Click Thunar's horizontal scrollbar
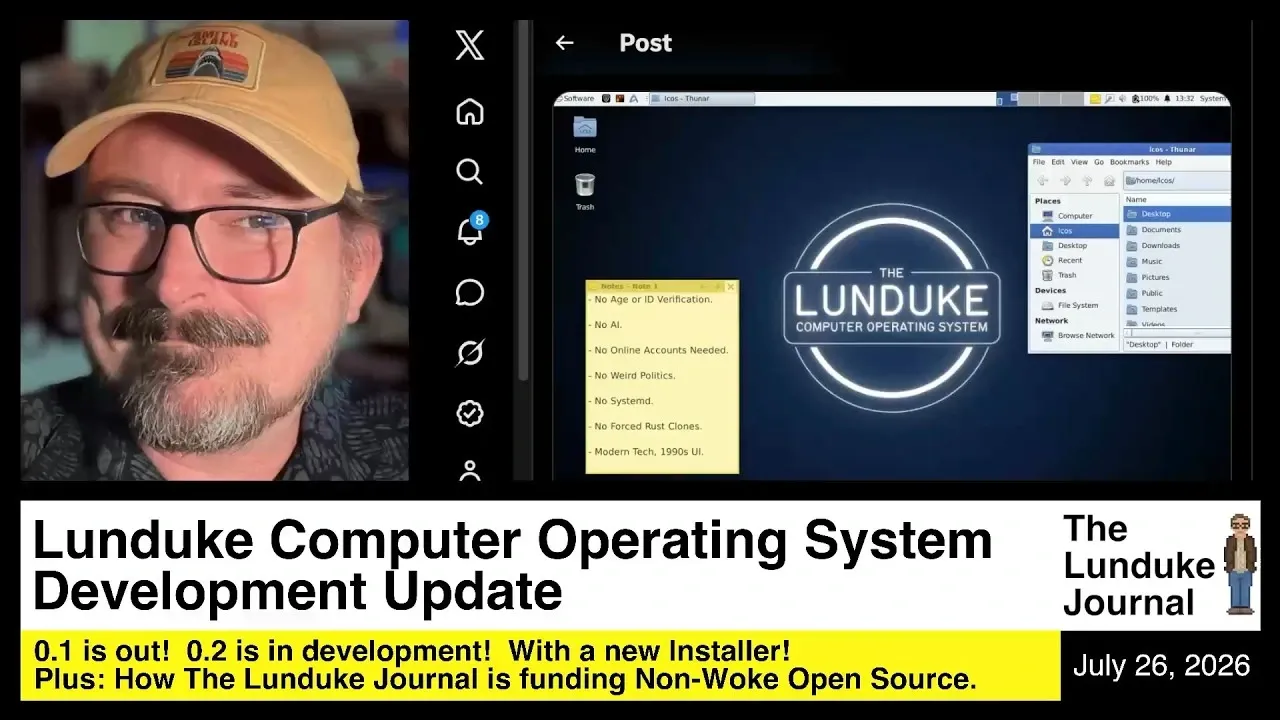The image size is (1280, 720). point(1177,332)
